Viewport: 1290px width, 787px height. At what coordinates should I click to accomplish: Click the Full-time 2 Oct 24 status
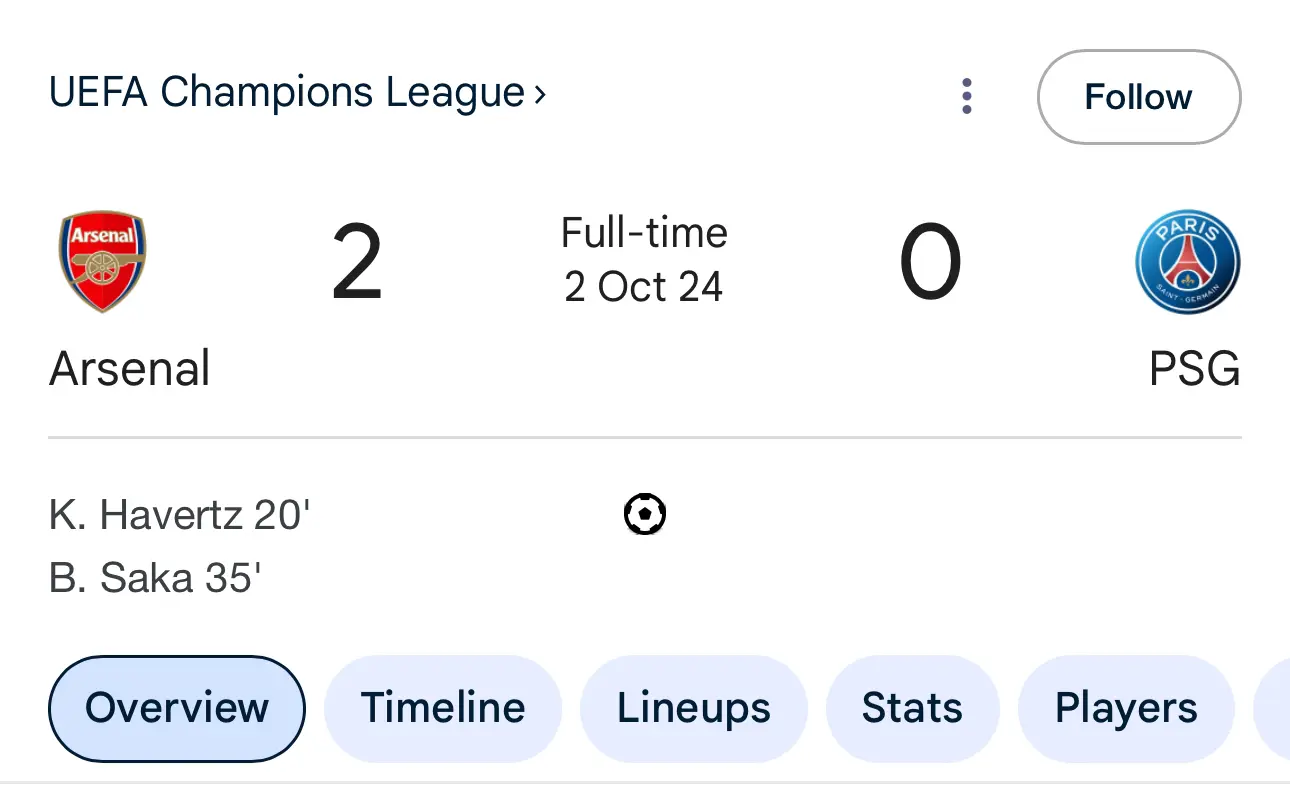(x=644, y=260)
